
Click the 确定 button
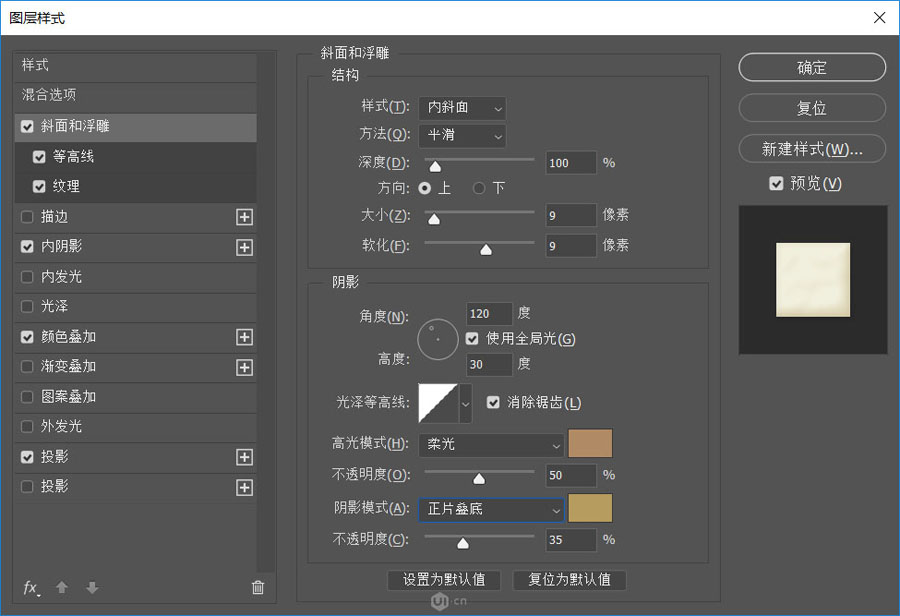[811, 67]
